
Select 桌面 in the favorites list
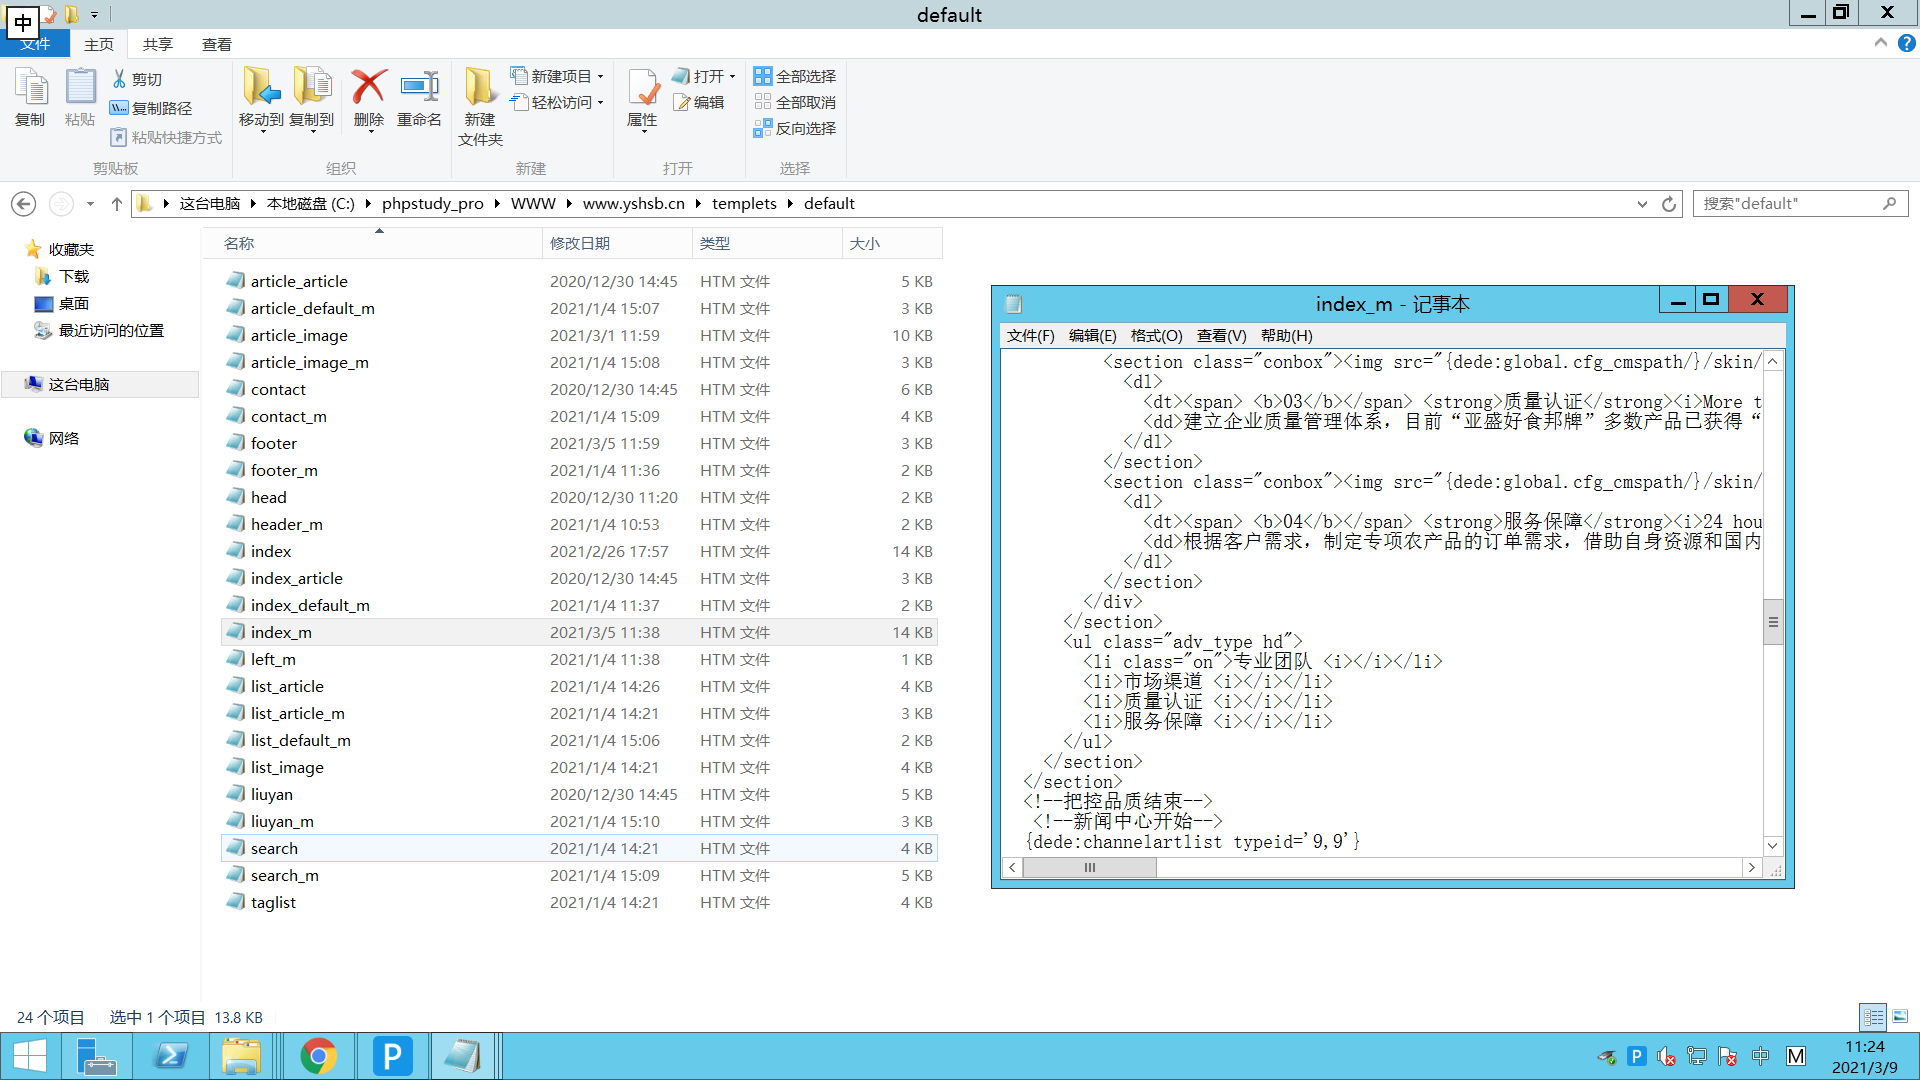74,303
